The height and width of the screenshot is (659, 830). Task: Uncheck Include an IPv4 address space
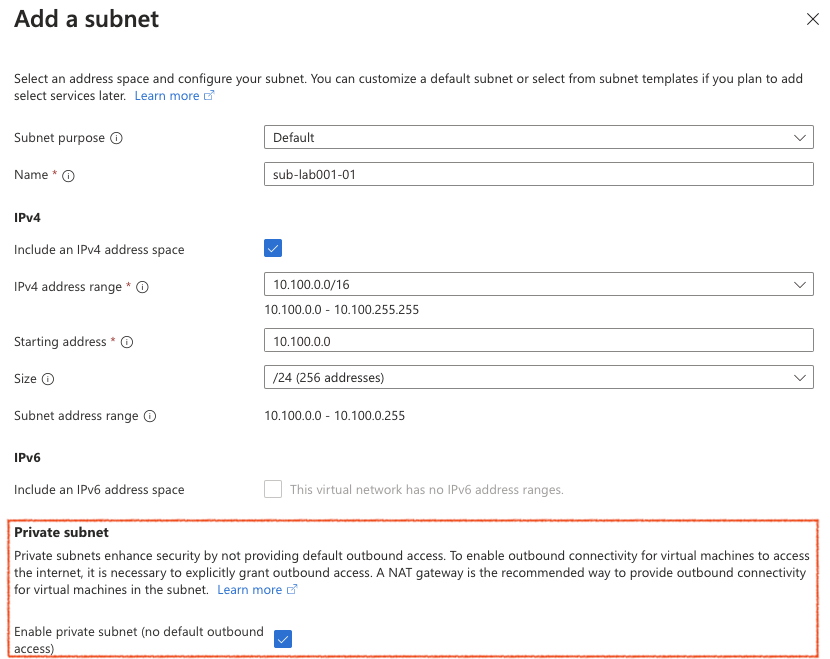click(x=273, y=249)
